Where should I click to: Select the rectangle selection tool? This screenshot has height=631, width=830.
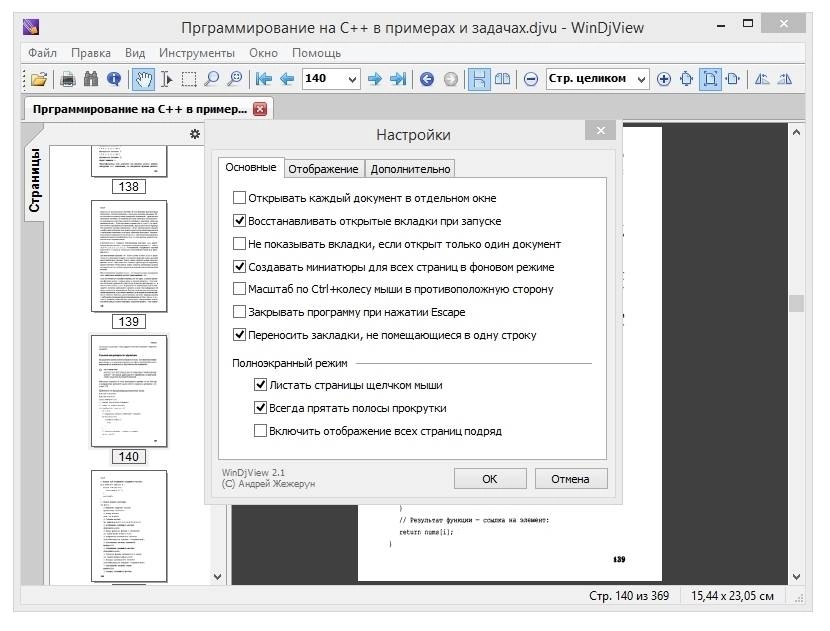(x=189, y=79)
